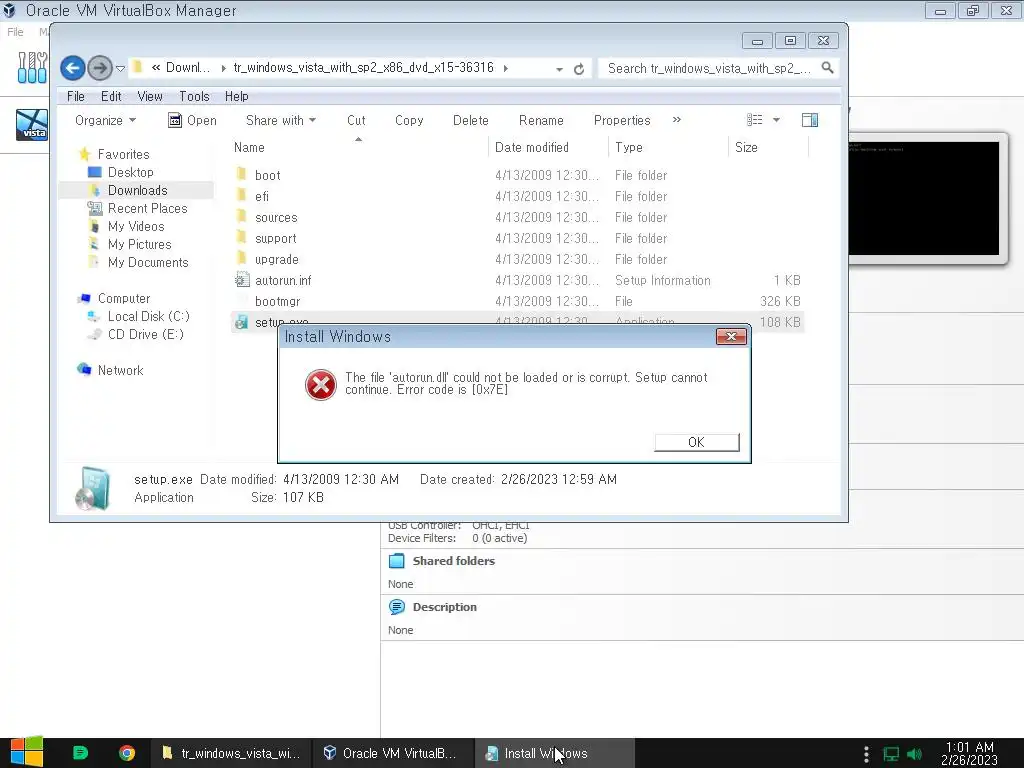Image resolution: width=1024 pixels, height=768 pixels.
Task: Expand breadcrumb arrow after tr_windows_vista folder
Action: coord(505,68)
